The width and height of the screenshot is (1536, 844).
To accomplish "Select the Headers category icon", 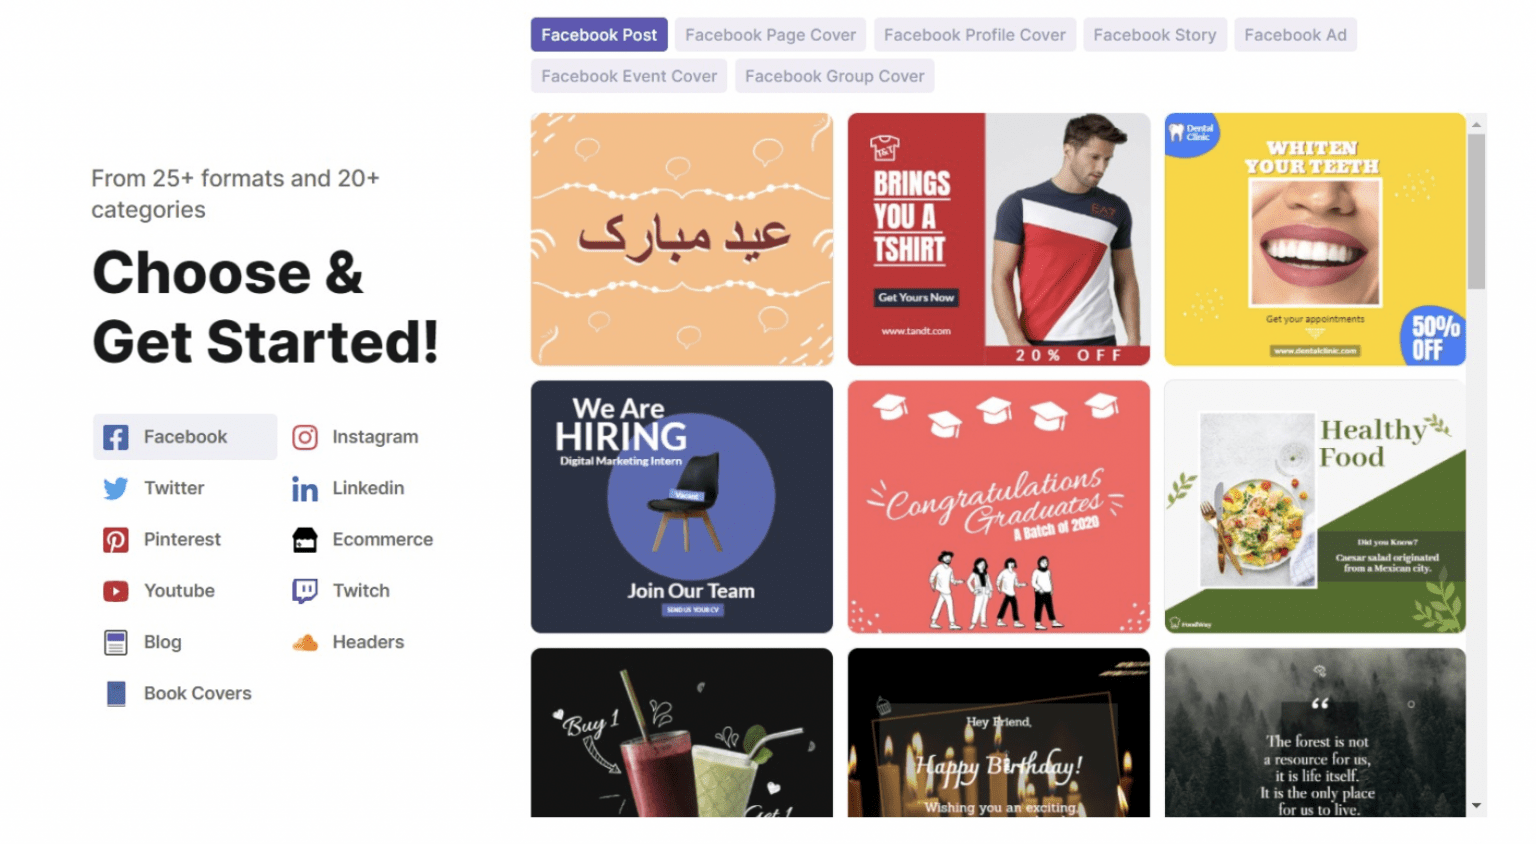I will (x=304, y=642).
